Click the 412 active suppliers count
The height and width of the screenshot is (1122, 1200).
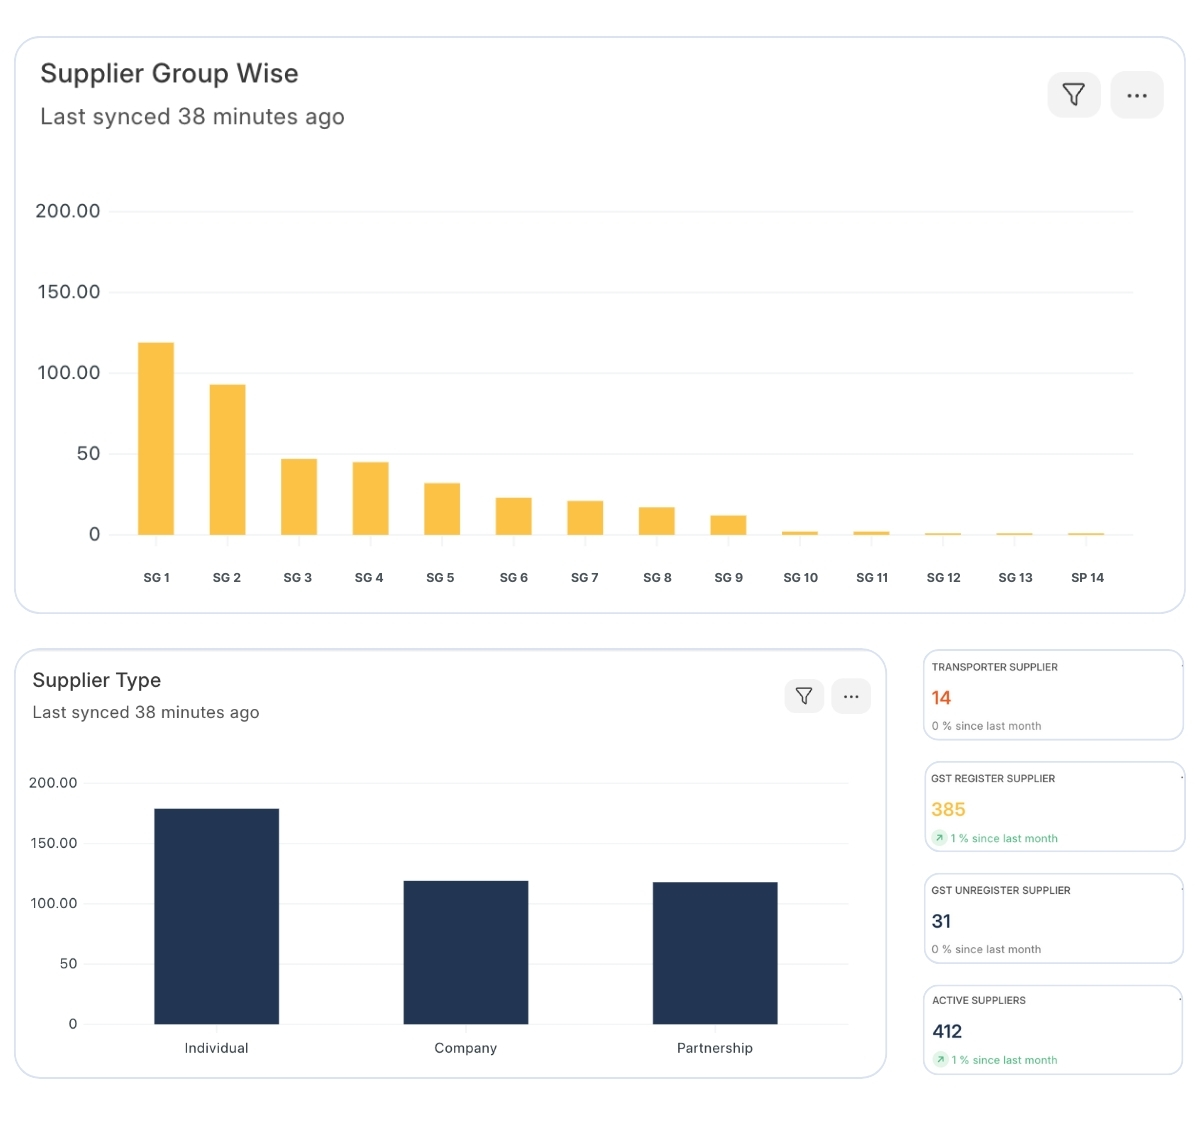[x=947, y=1031]
